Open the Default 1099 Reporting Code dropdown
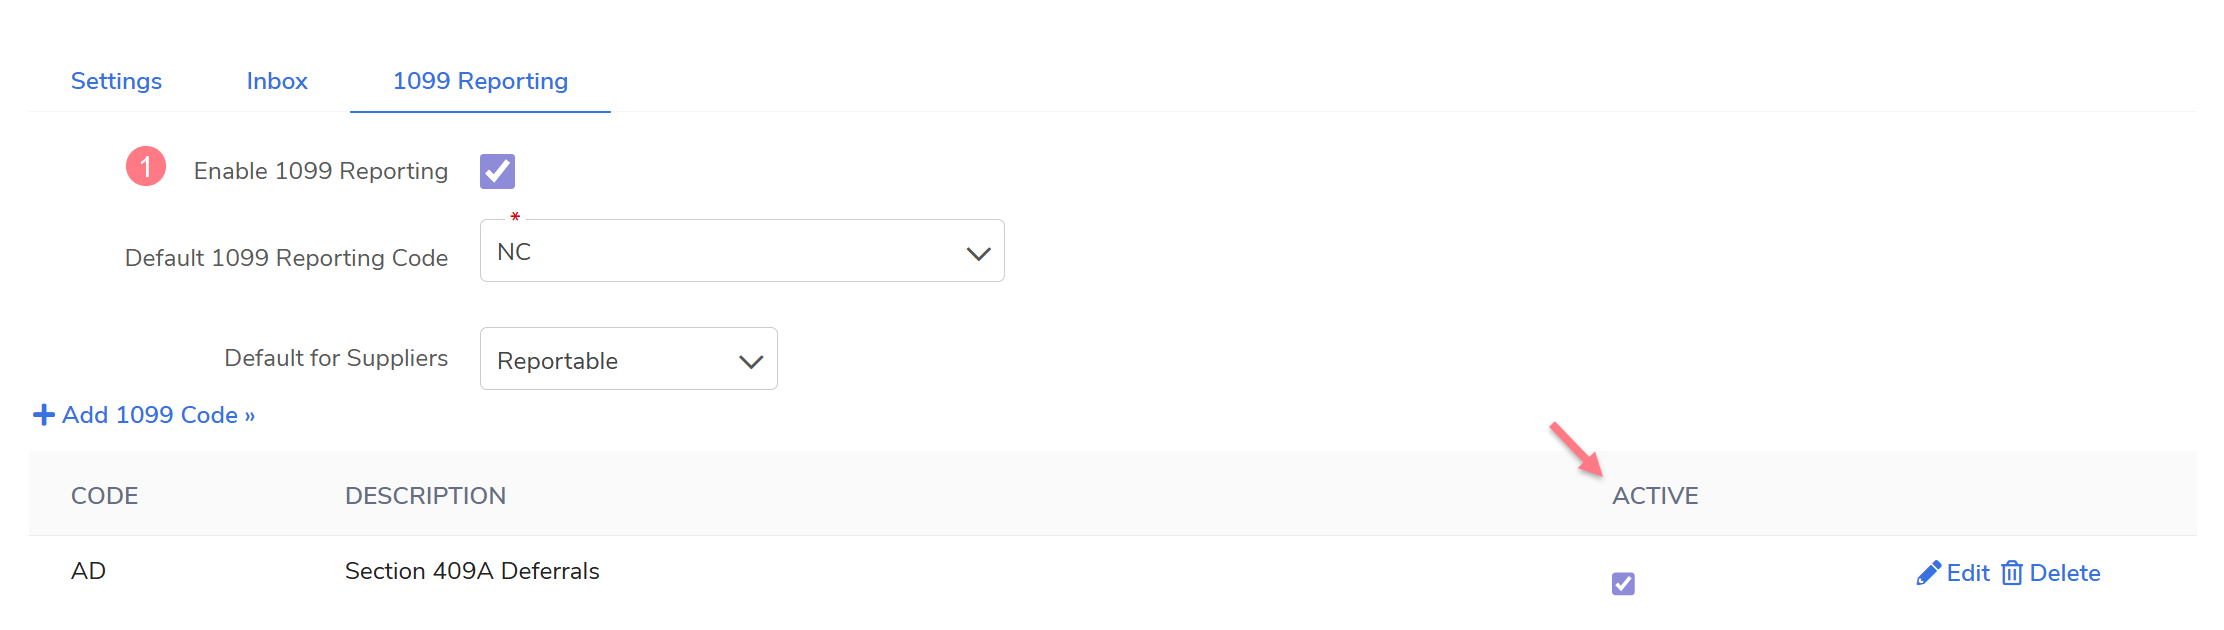 (x=741, y=251)
